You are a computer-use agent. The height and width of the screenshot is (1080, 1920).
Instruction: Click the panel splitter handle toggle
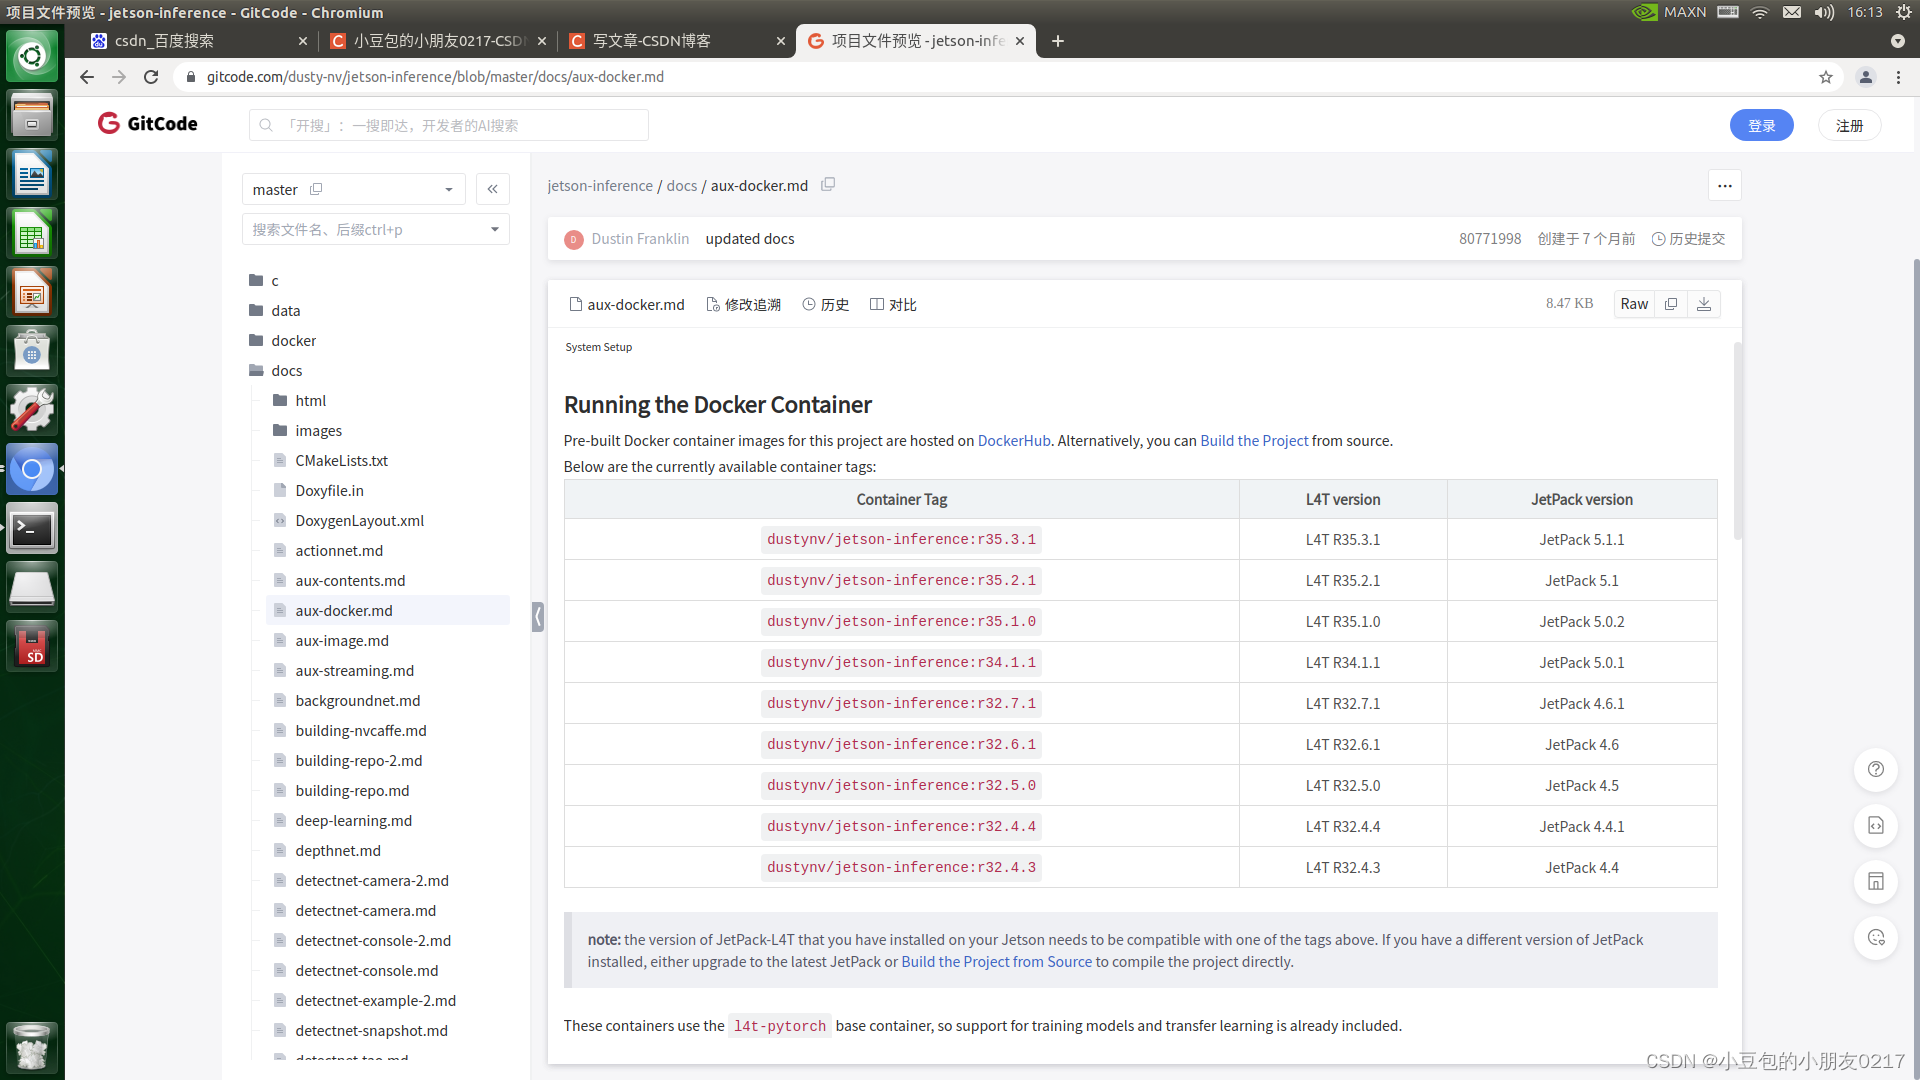538,616
